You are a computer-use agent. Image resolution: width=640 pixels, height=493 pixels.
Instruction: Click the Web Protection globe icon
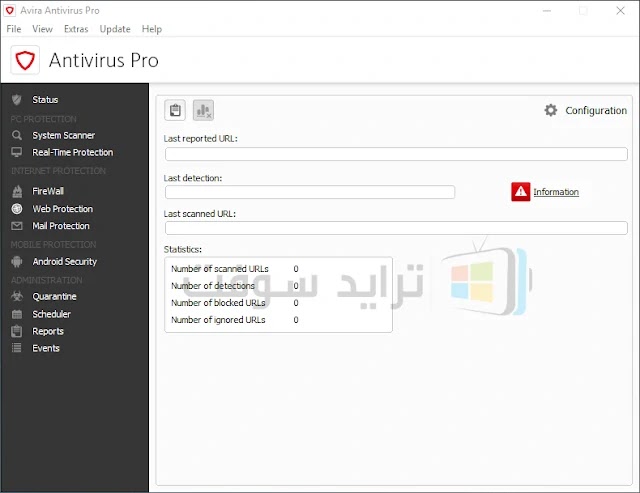tap(17, 209)
